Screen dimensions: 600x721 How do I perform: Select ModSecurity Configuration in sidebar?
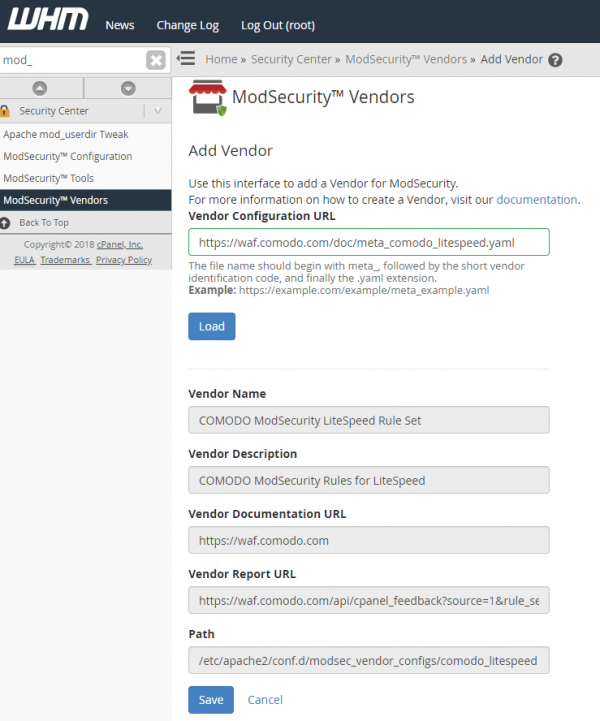click(68, 156)
